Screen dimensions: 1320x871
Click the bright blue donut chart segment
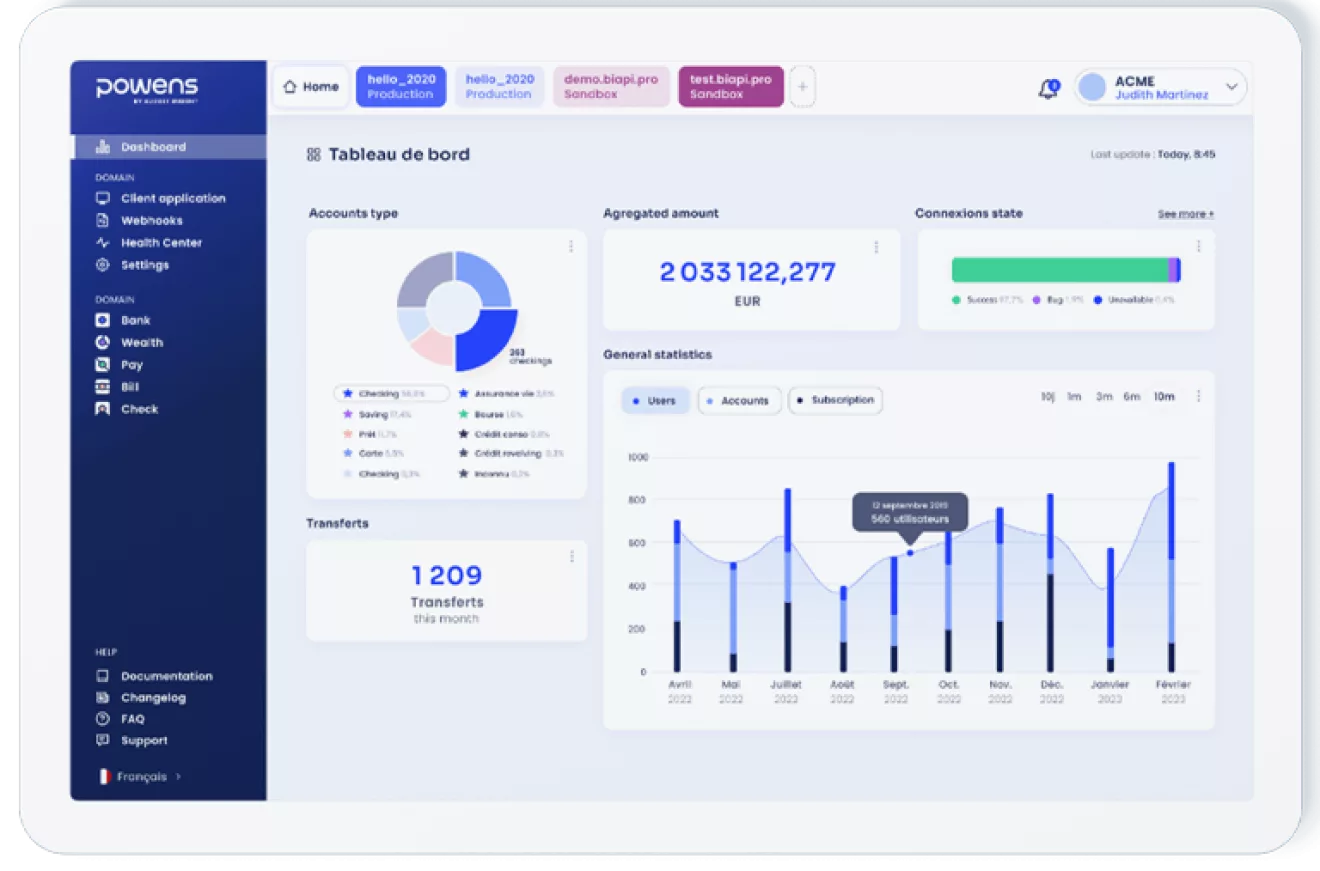(x=487, y=340)
